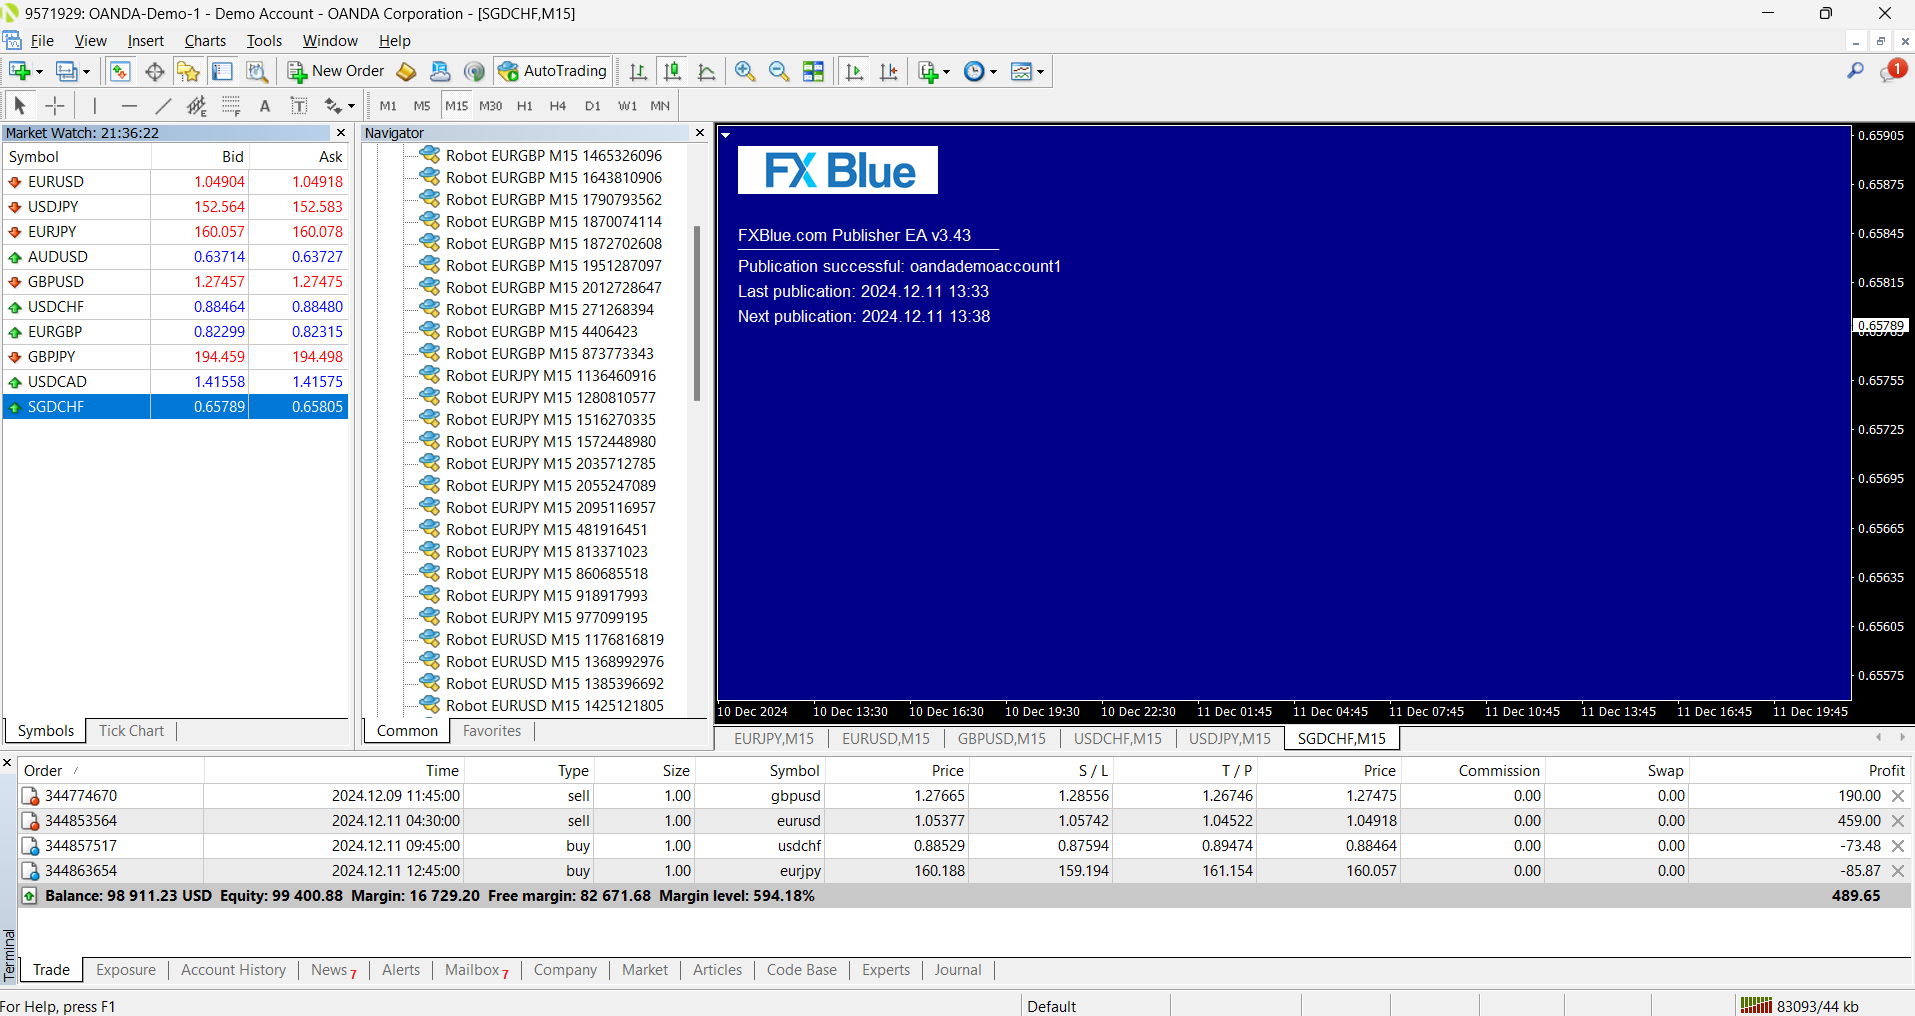This screenshot has height=1016, width=1915.
Task: Select the horizontal line tool
Action: click(129, 105)
